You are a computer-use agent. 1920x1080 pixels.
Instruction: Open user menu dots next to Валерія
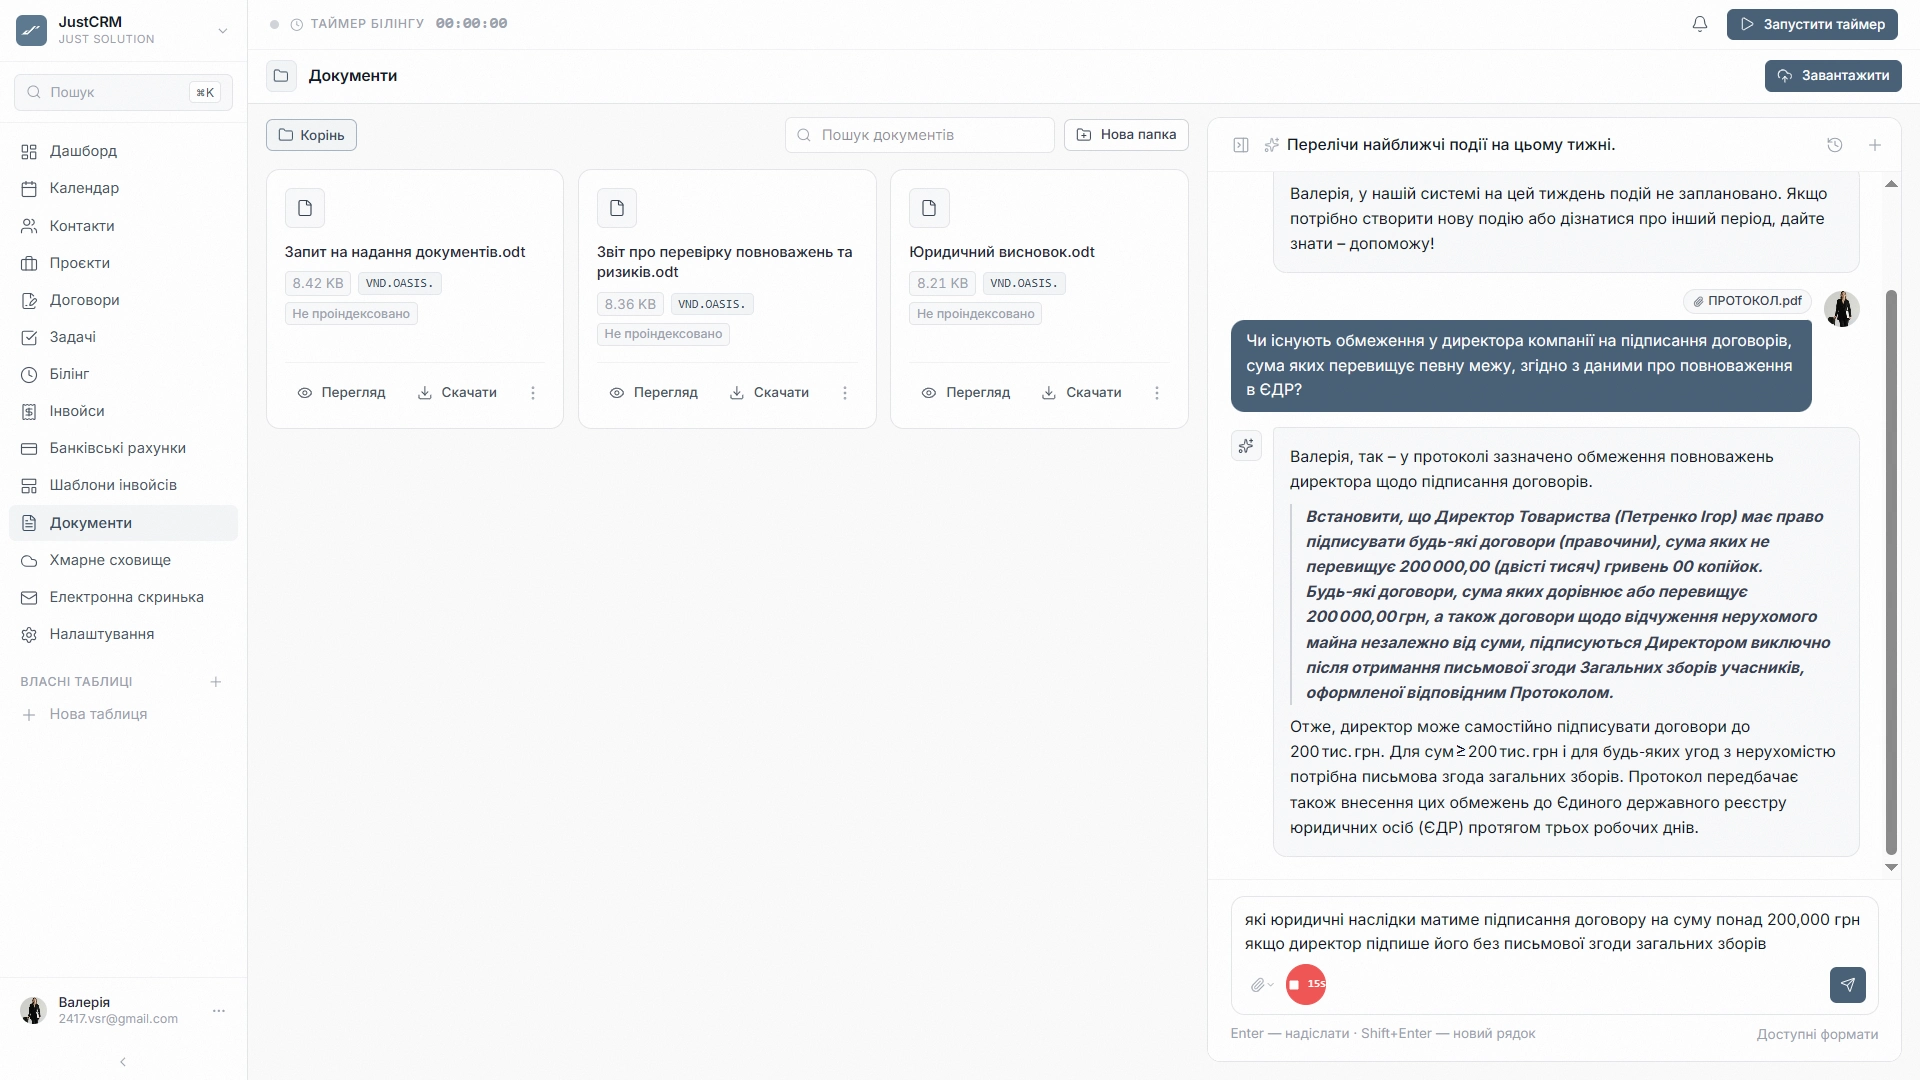pyautogui.click(x=219, y=1011)
